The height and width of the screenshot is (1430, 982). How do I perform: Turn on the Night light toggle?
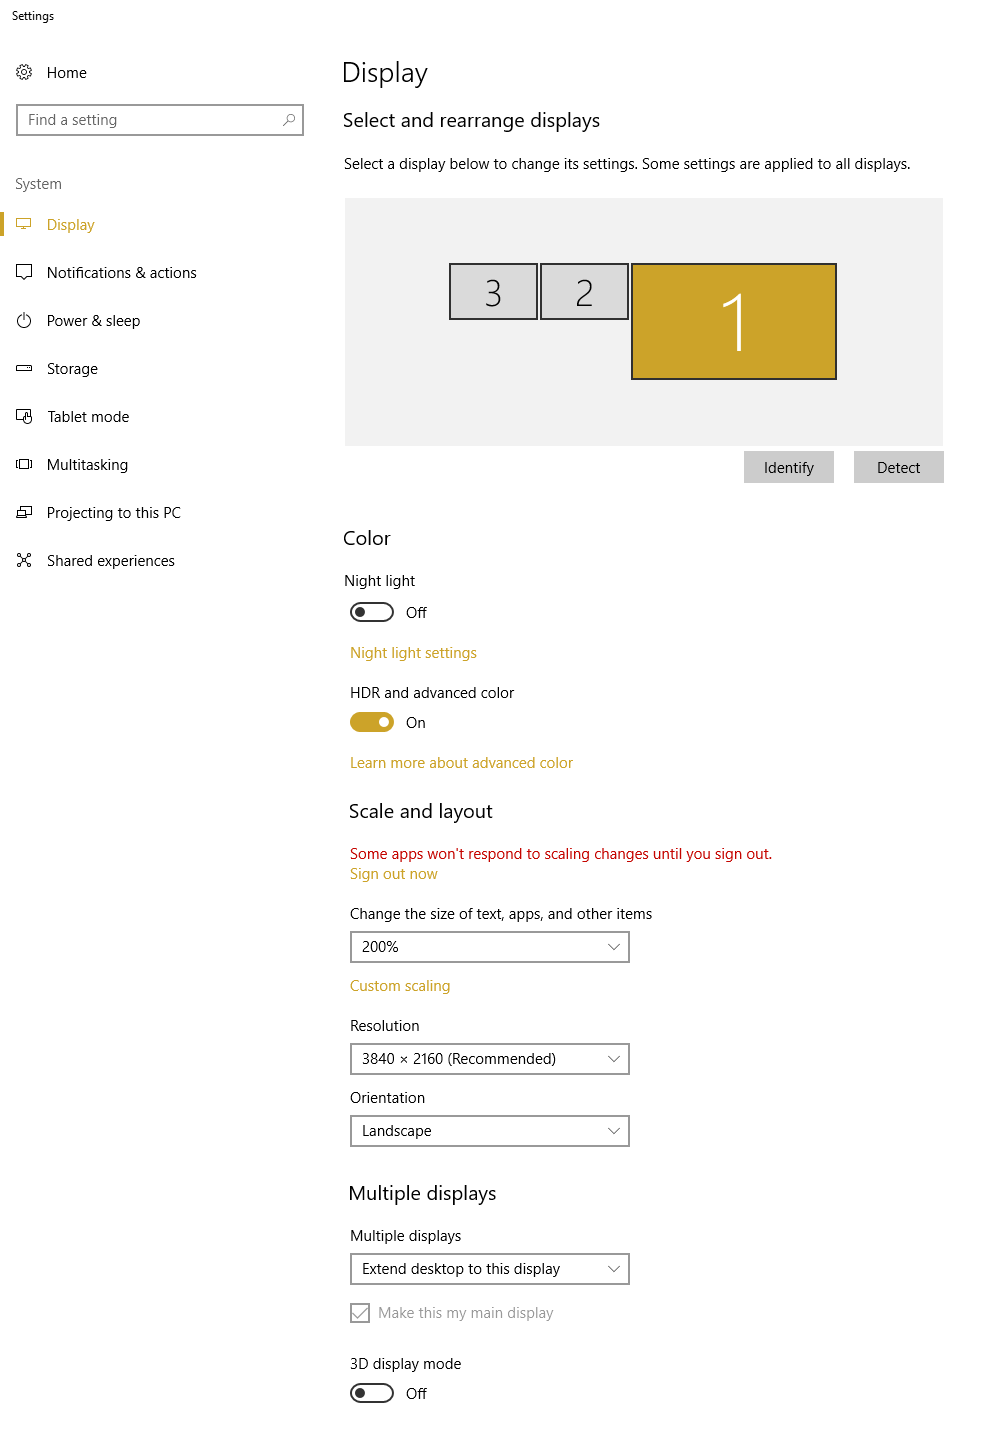tap(371, 612)
